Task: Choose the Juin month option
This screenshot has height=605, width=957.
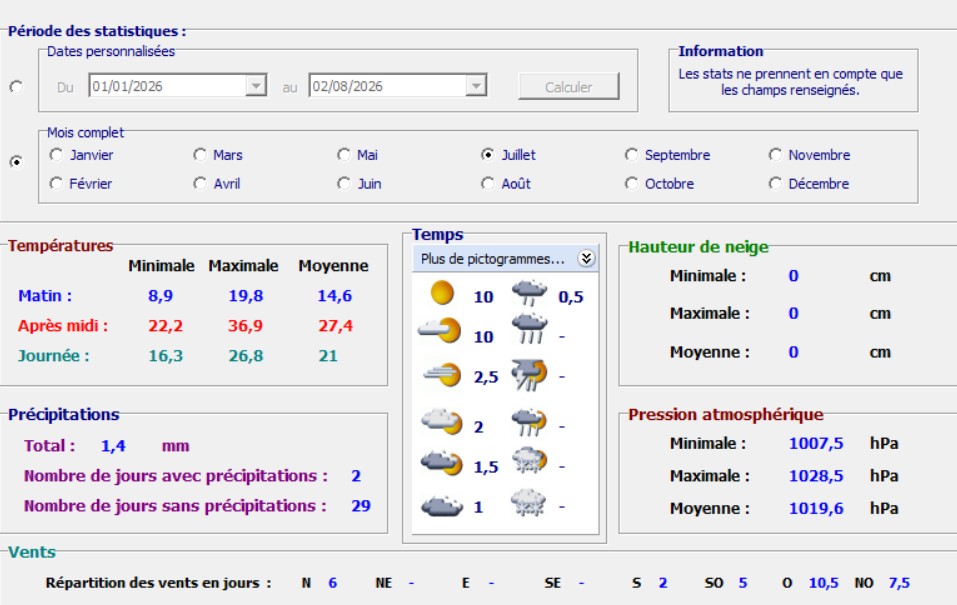Action: coord(359,183)
